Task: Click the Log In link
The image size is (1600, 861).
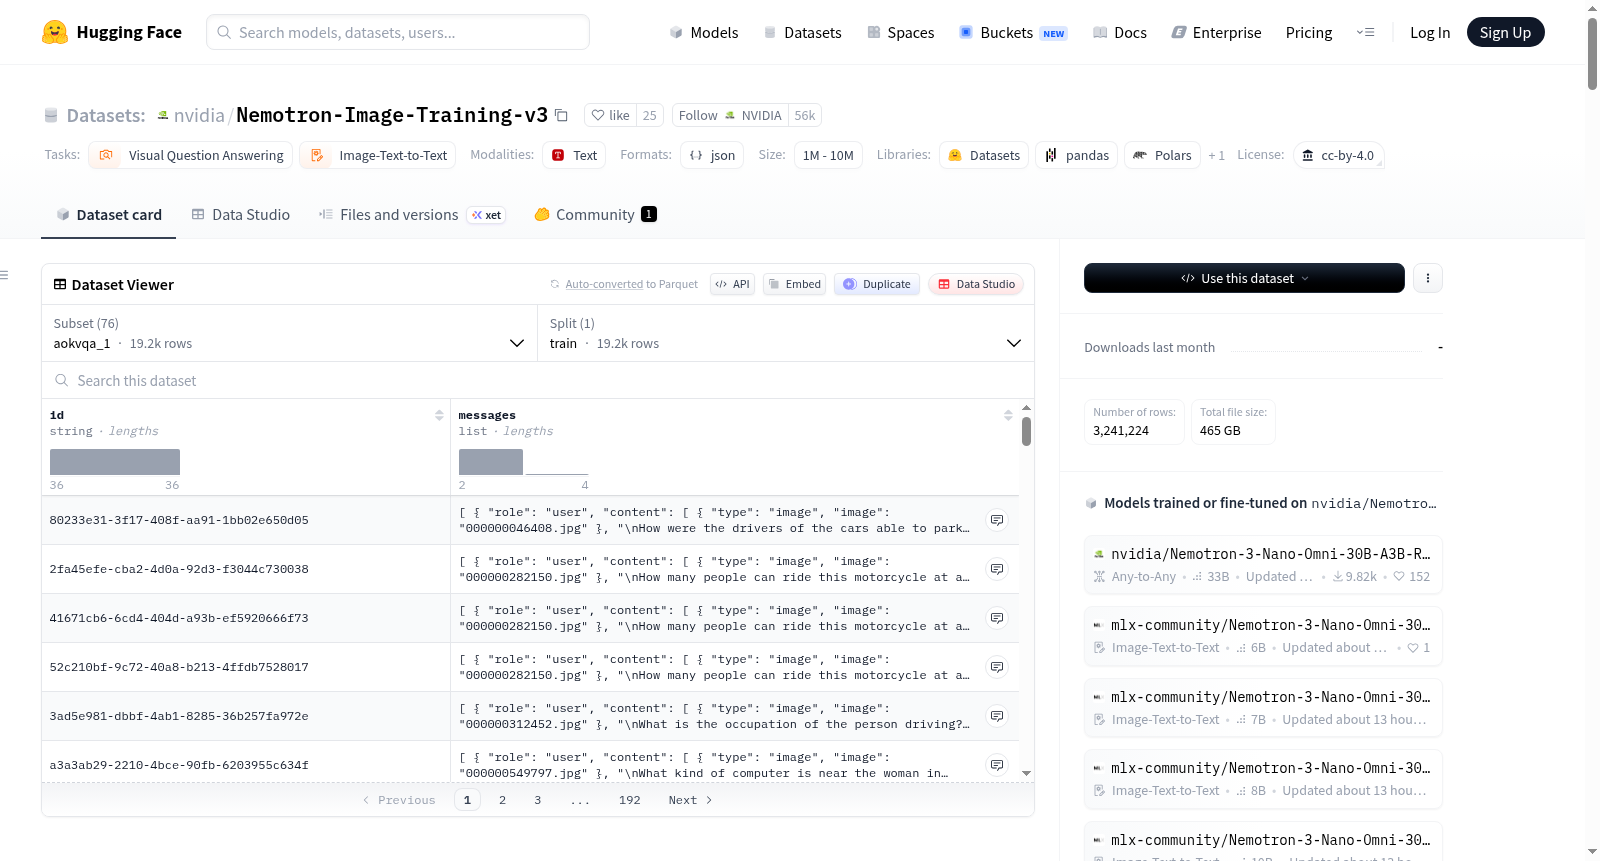Action: (x=1430, y=32)
